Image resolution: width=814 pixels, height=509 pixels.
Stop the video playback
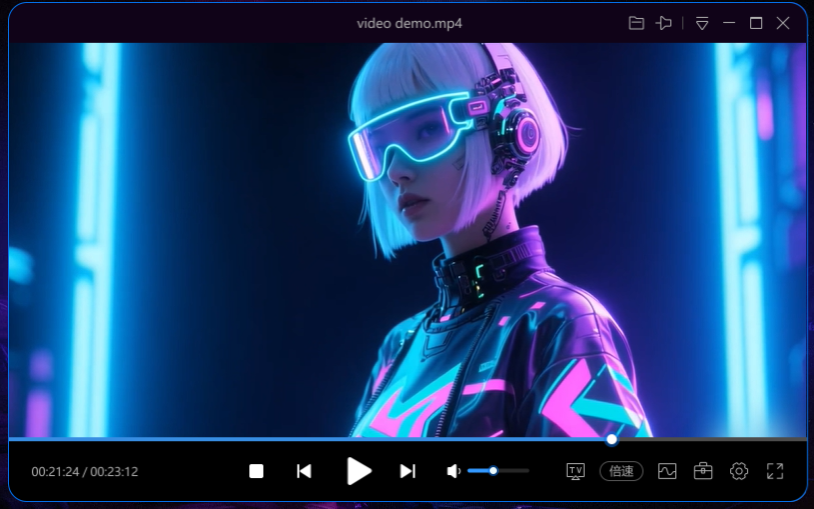(x=256, y=471)
